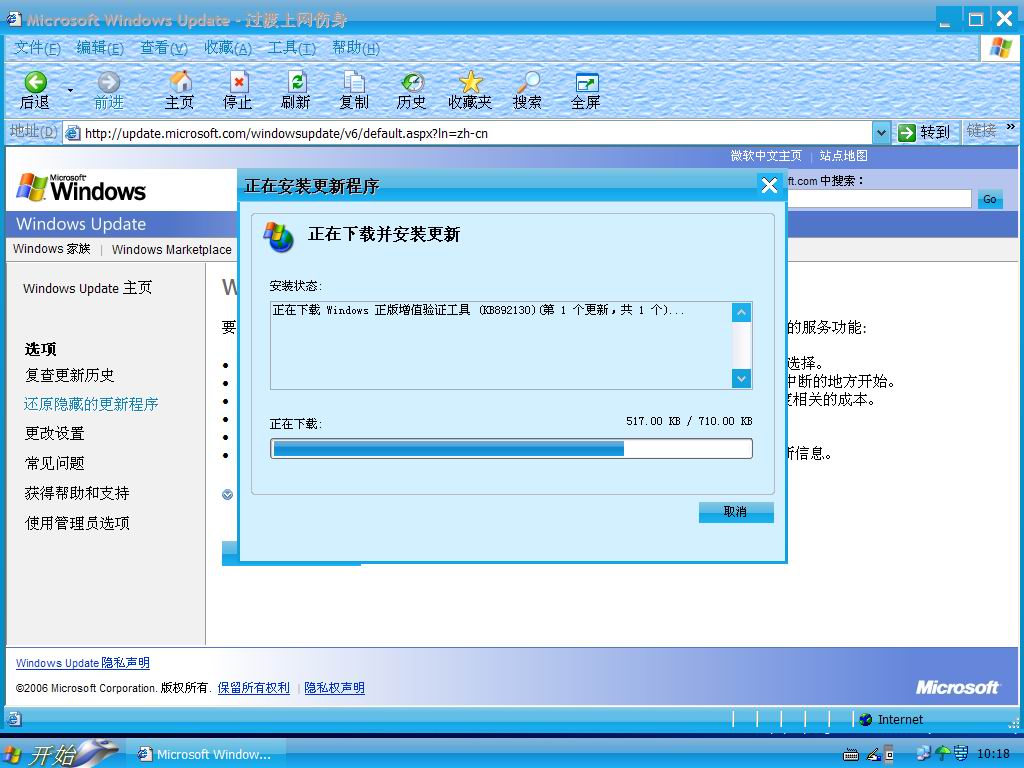This screenshot has height=768, width=1024.
Task: Click the page icon in address bar
Action: (x=73, y=133)
